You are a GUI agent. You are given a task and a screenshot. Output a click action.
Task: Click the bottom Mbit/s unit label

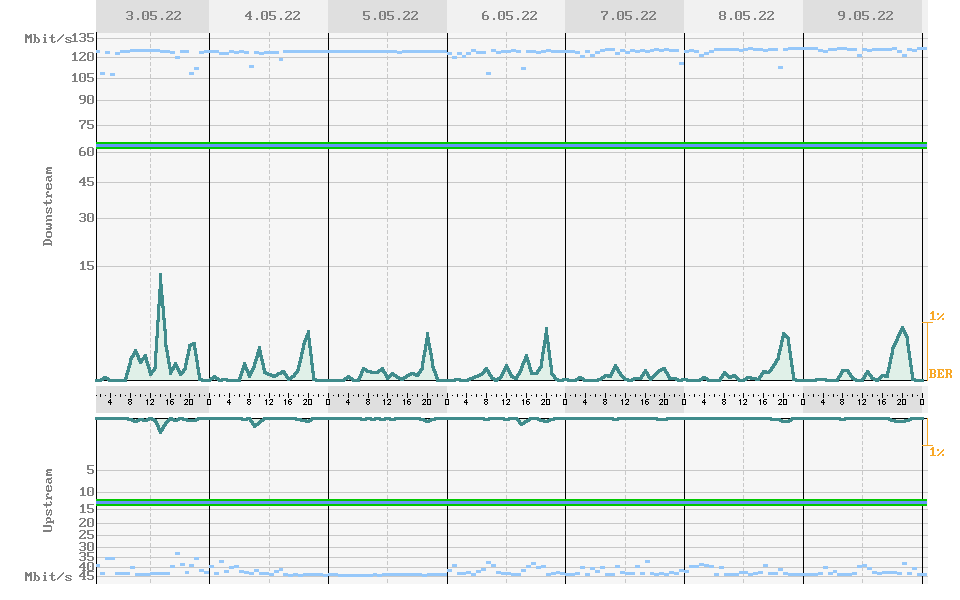(x=48, y=577)
